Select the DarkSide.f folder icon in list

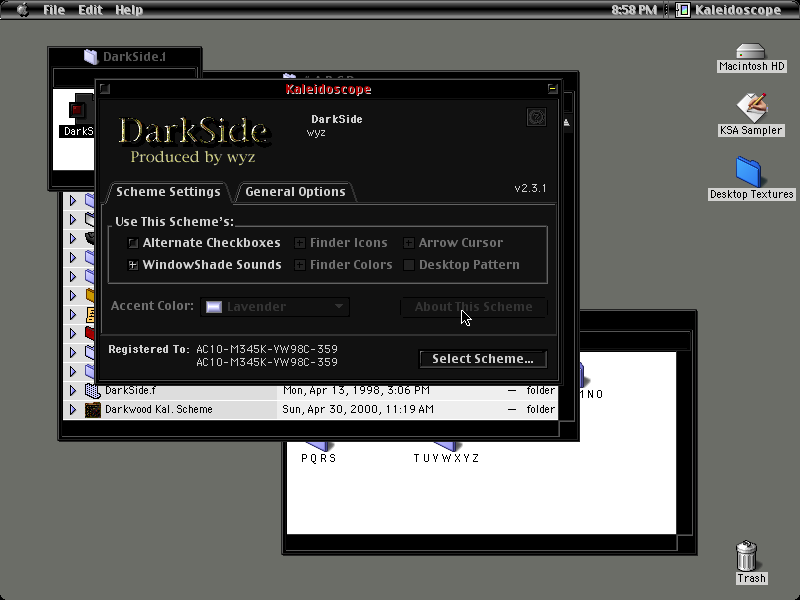coord(92,390)
